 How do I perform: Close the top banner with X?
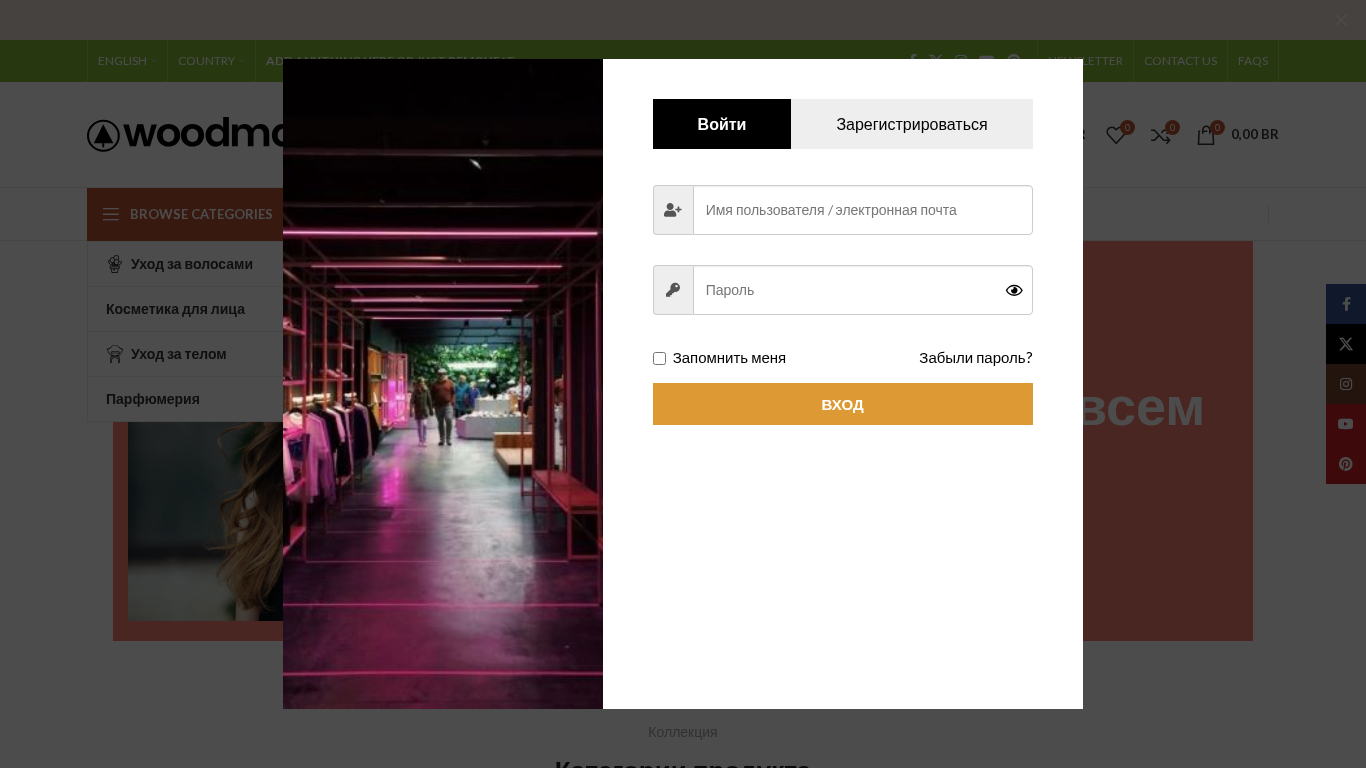[x=1341, y=20]
